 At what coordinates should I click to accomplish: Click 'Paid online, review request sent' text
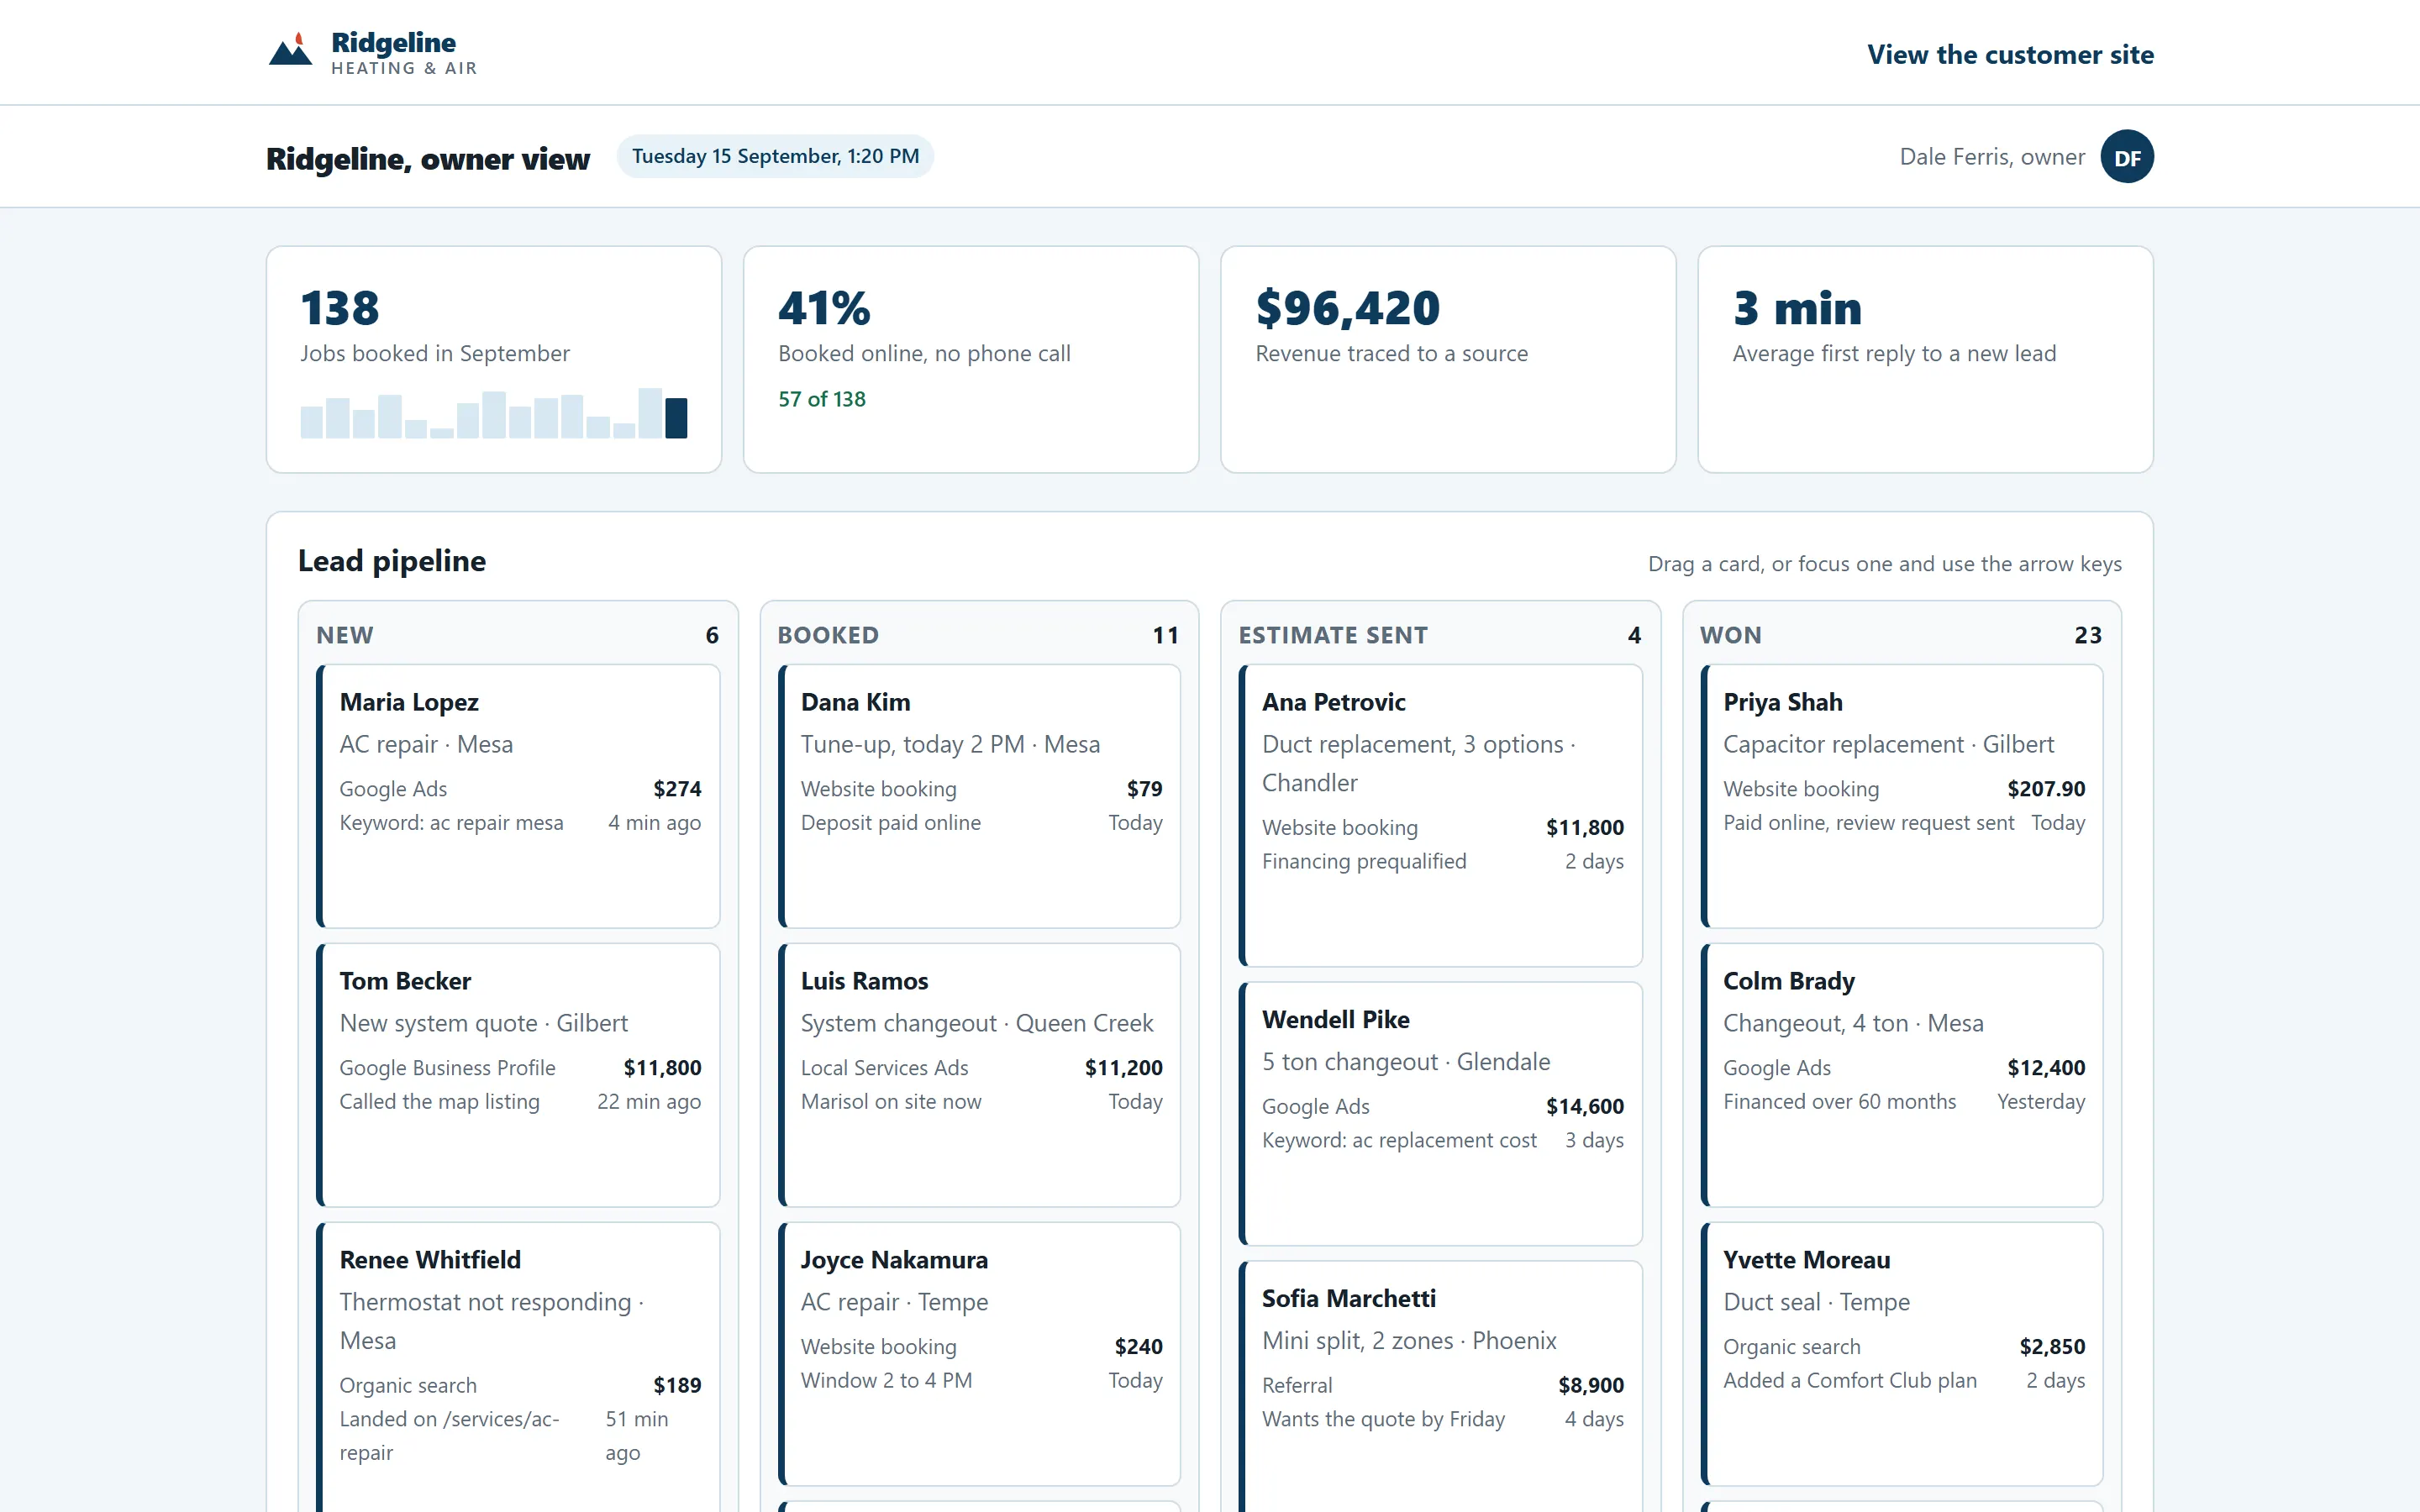coord(1868,822)
